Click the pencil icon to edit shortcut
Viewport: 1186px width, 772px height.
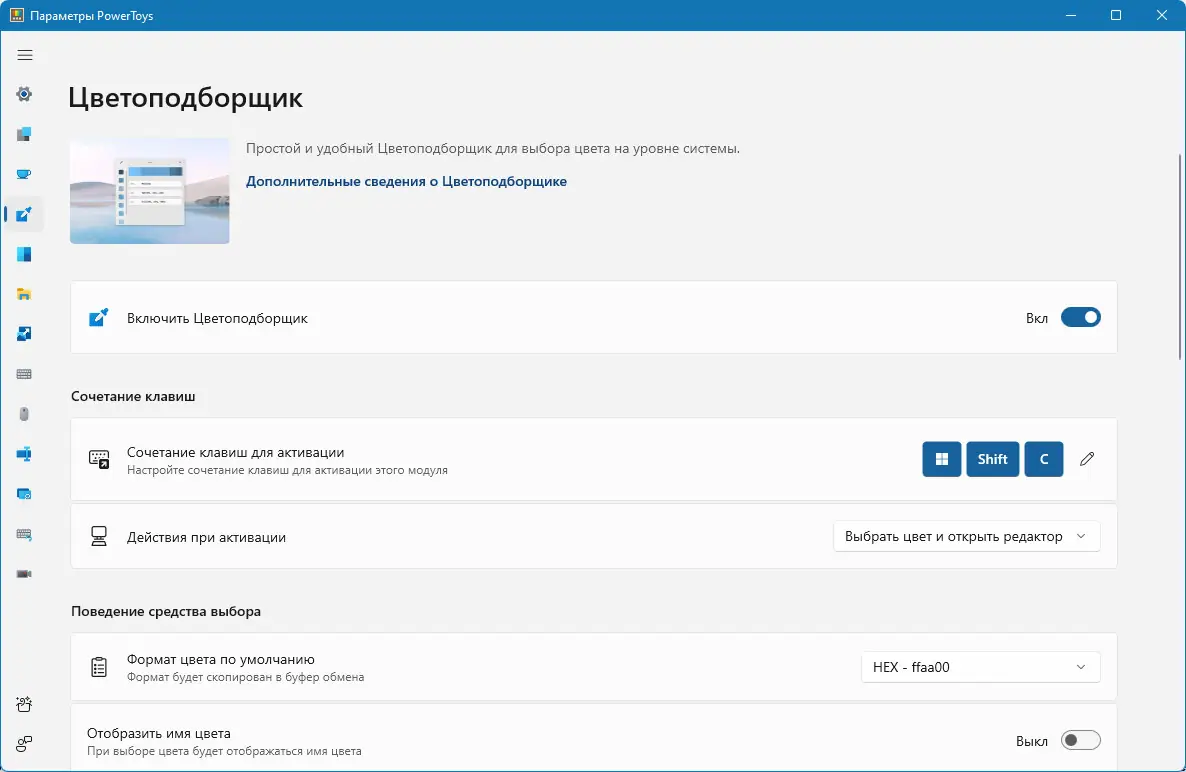[x=1087, y=459]
